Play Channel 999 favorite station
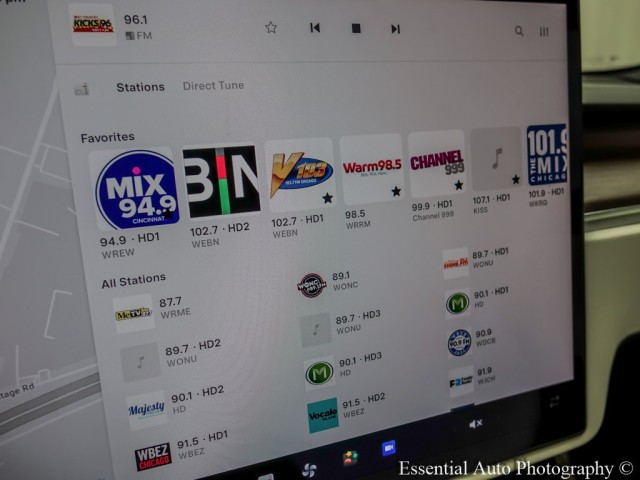This screenshot has width=640, height=480. click(437, 164)
